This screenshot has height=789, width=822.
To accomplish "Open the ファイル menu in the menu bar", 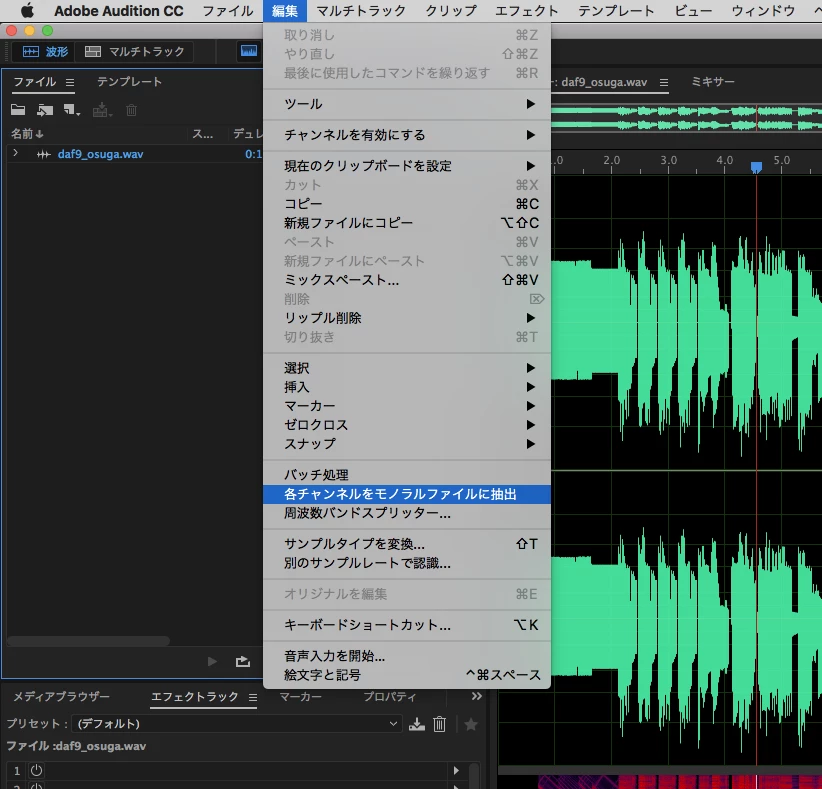I will 227,10.
